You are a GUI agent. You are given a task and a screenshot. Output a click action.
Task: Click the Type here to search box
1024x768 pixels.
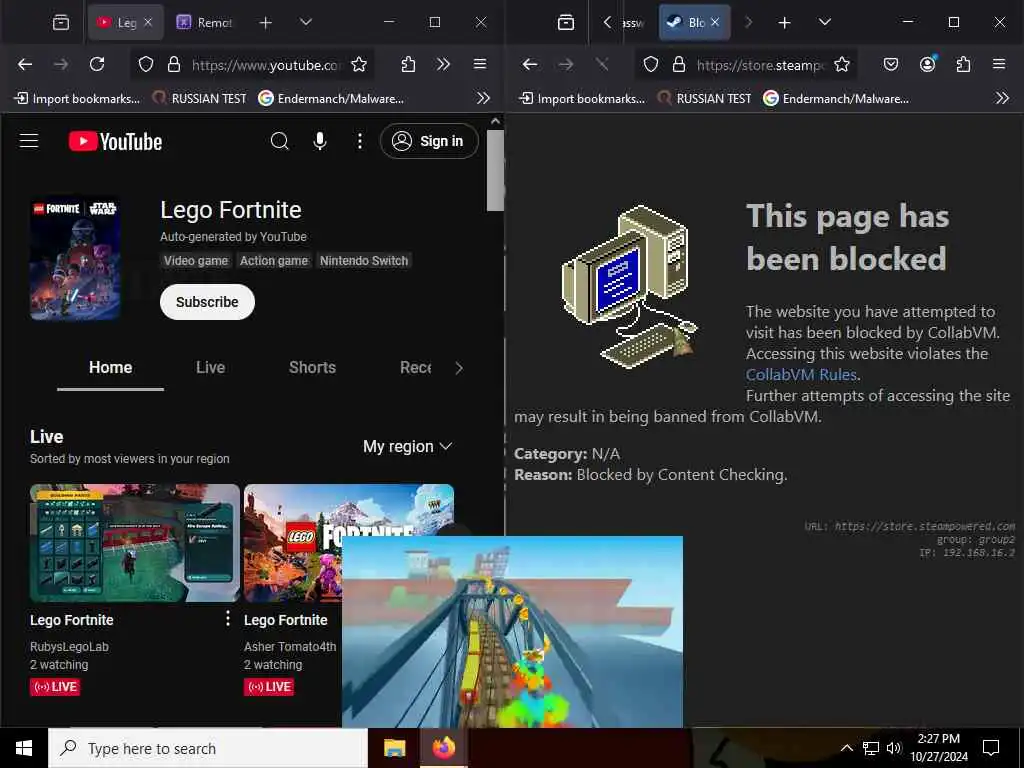coord(208,748)
